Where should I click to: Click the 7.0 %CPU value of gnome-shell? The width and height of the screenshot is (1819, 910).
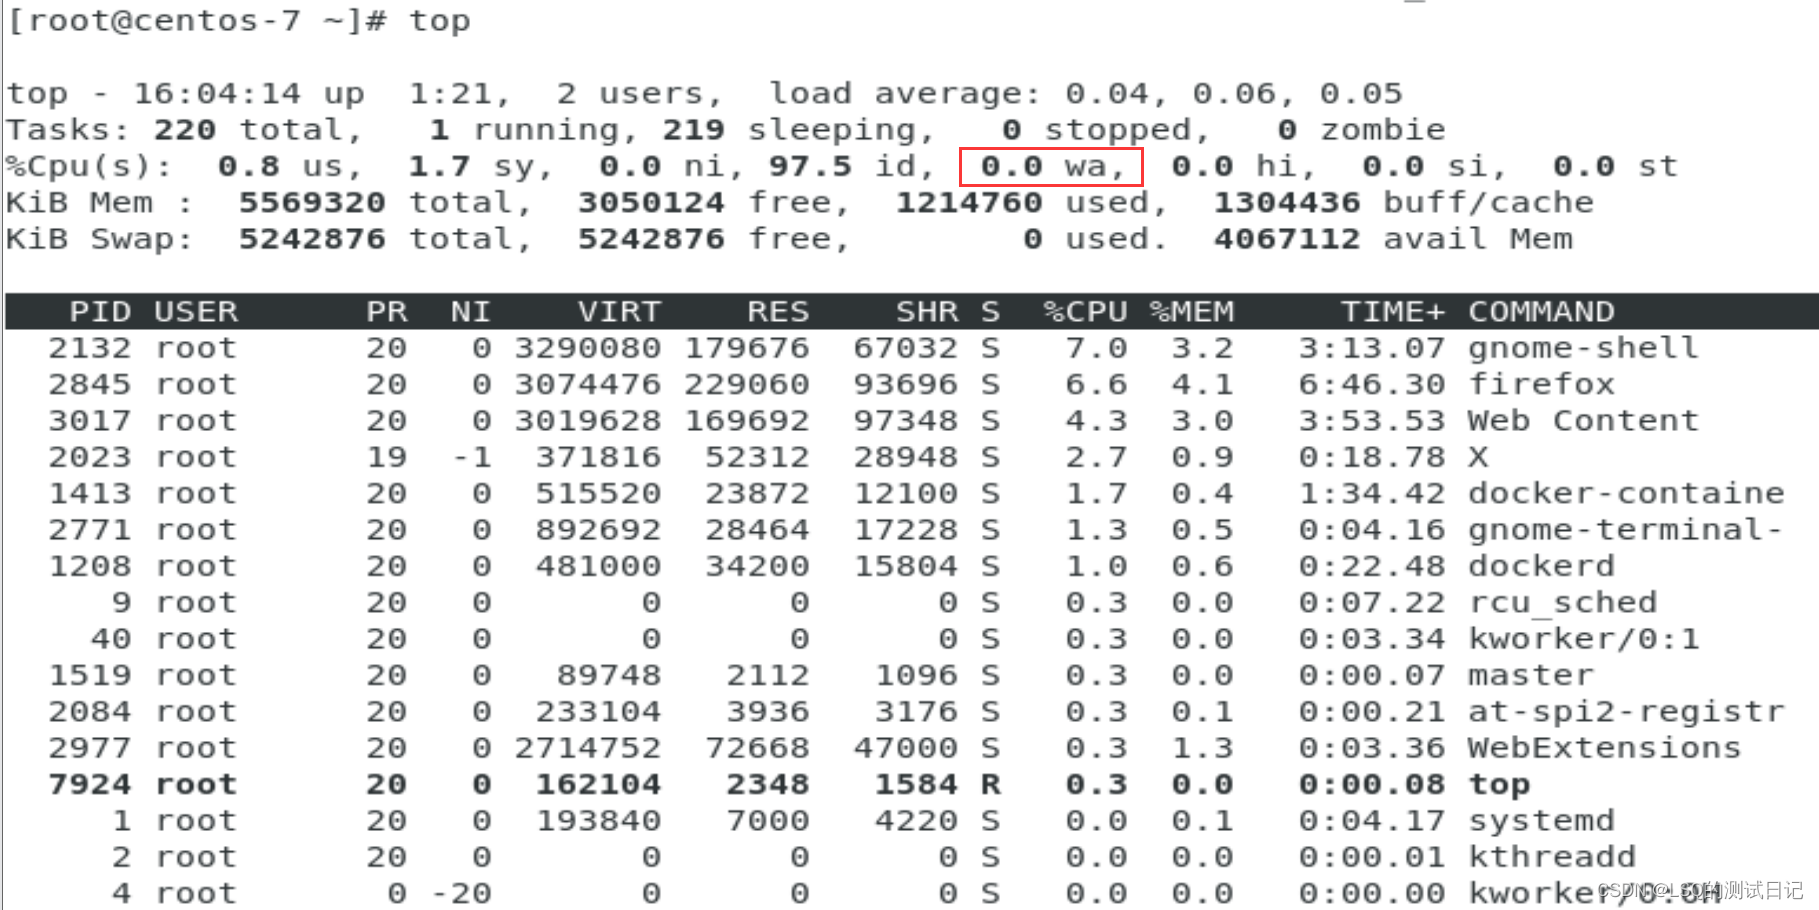[x=1096, y=348]
